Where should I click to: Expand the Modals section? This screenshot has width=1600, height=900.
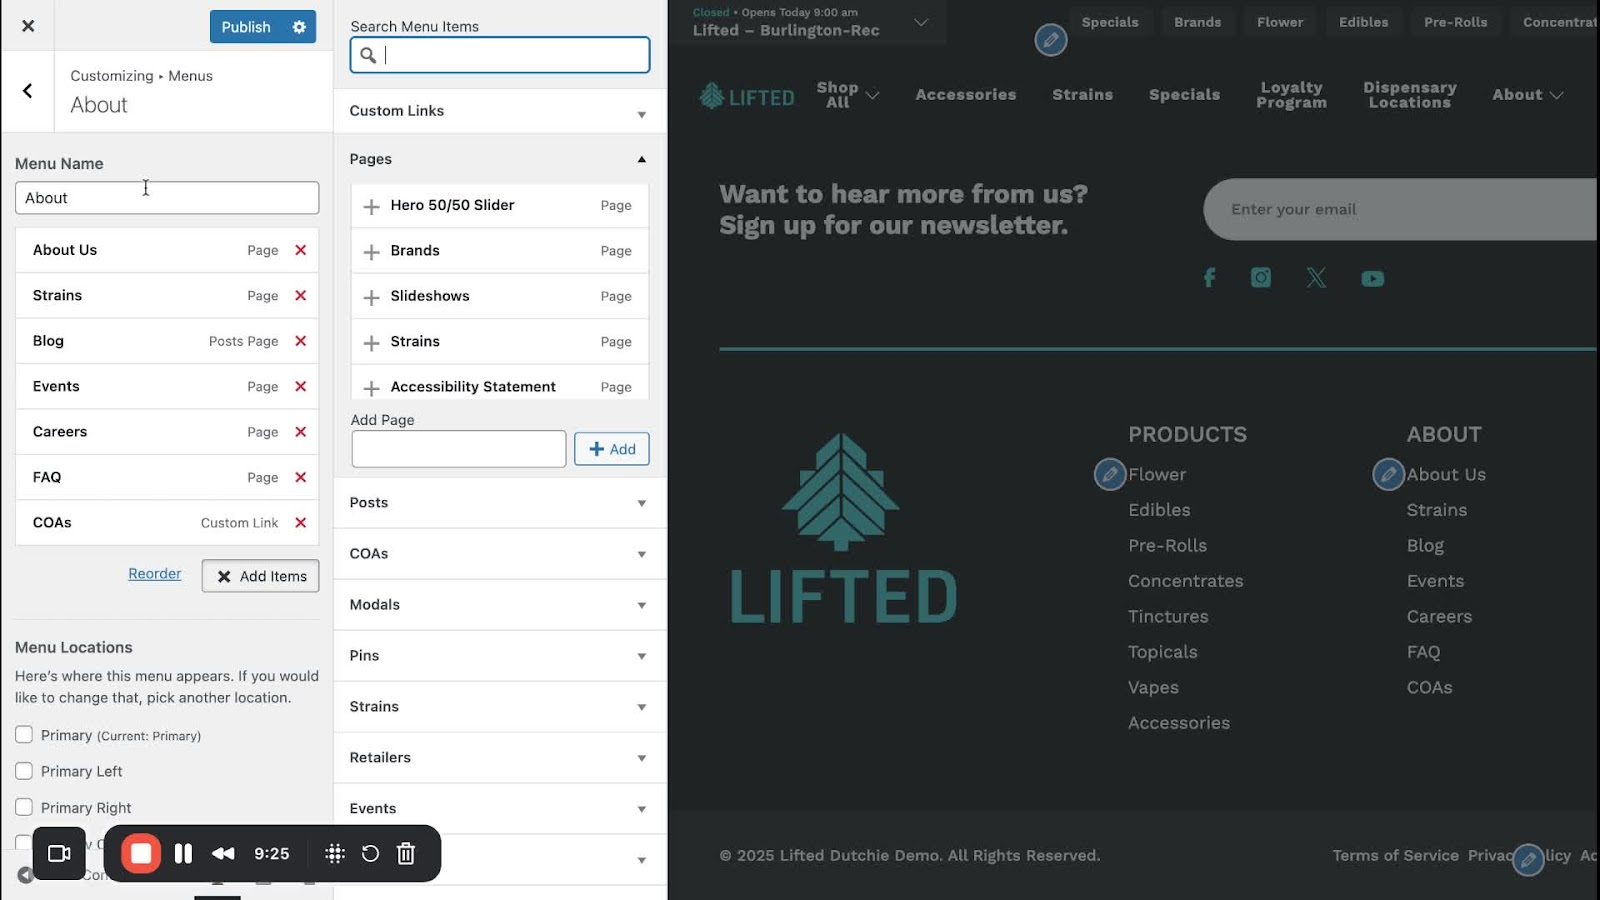[x=500, y=605]
